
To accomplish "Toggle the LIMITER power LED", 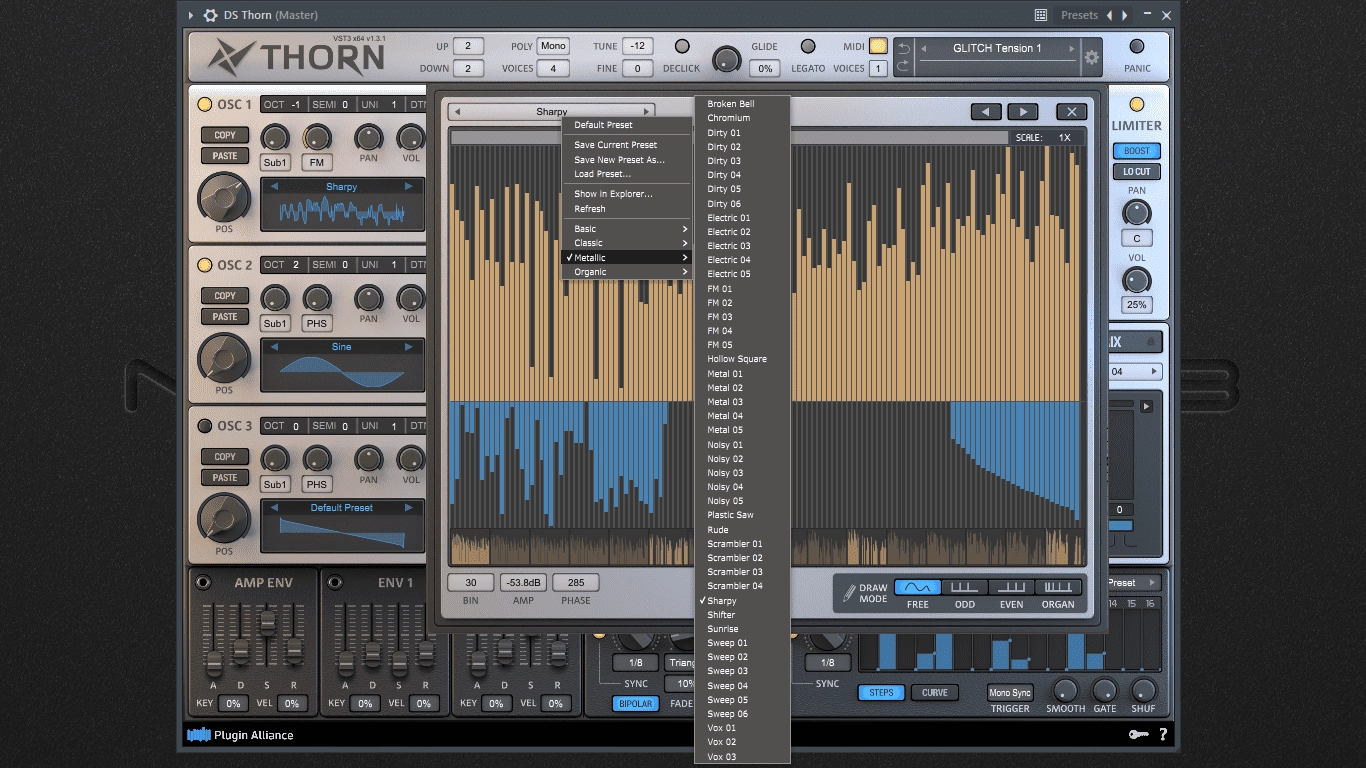I will 1136,104.
